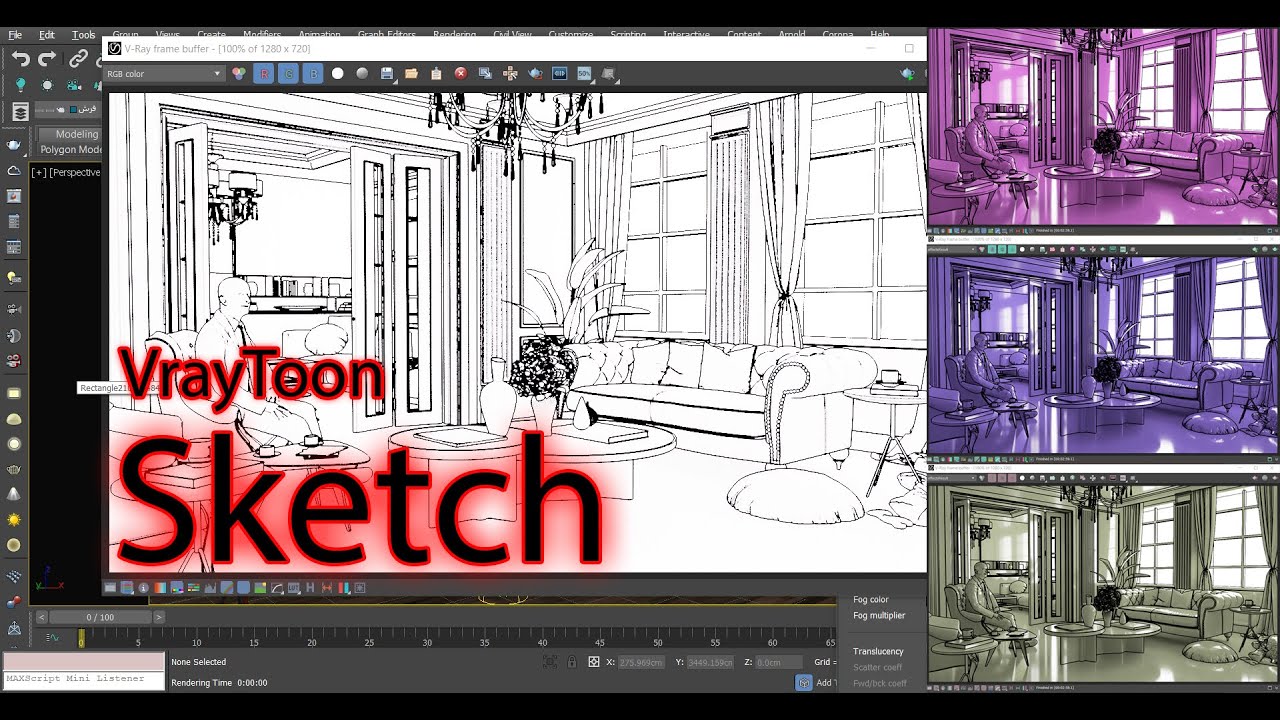Image resolution: width=1280 pixels, height=720 pixels.
Task: Open the Perspective viewport label menu
Action: point(74,172)
